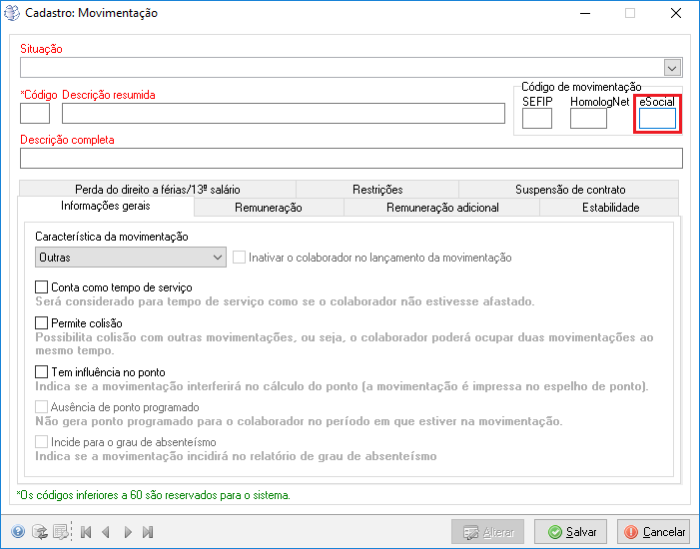Click the Cancelar button
This screenshot has width=700, height=549.
click(654, 532)
